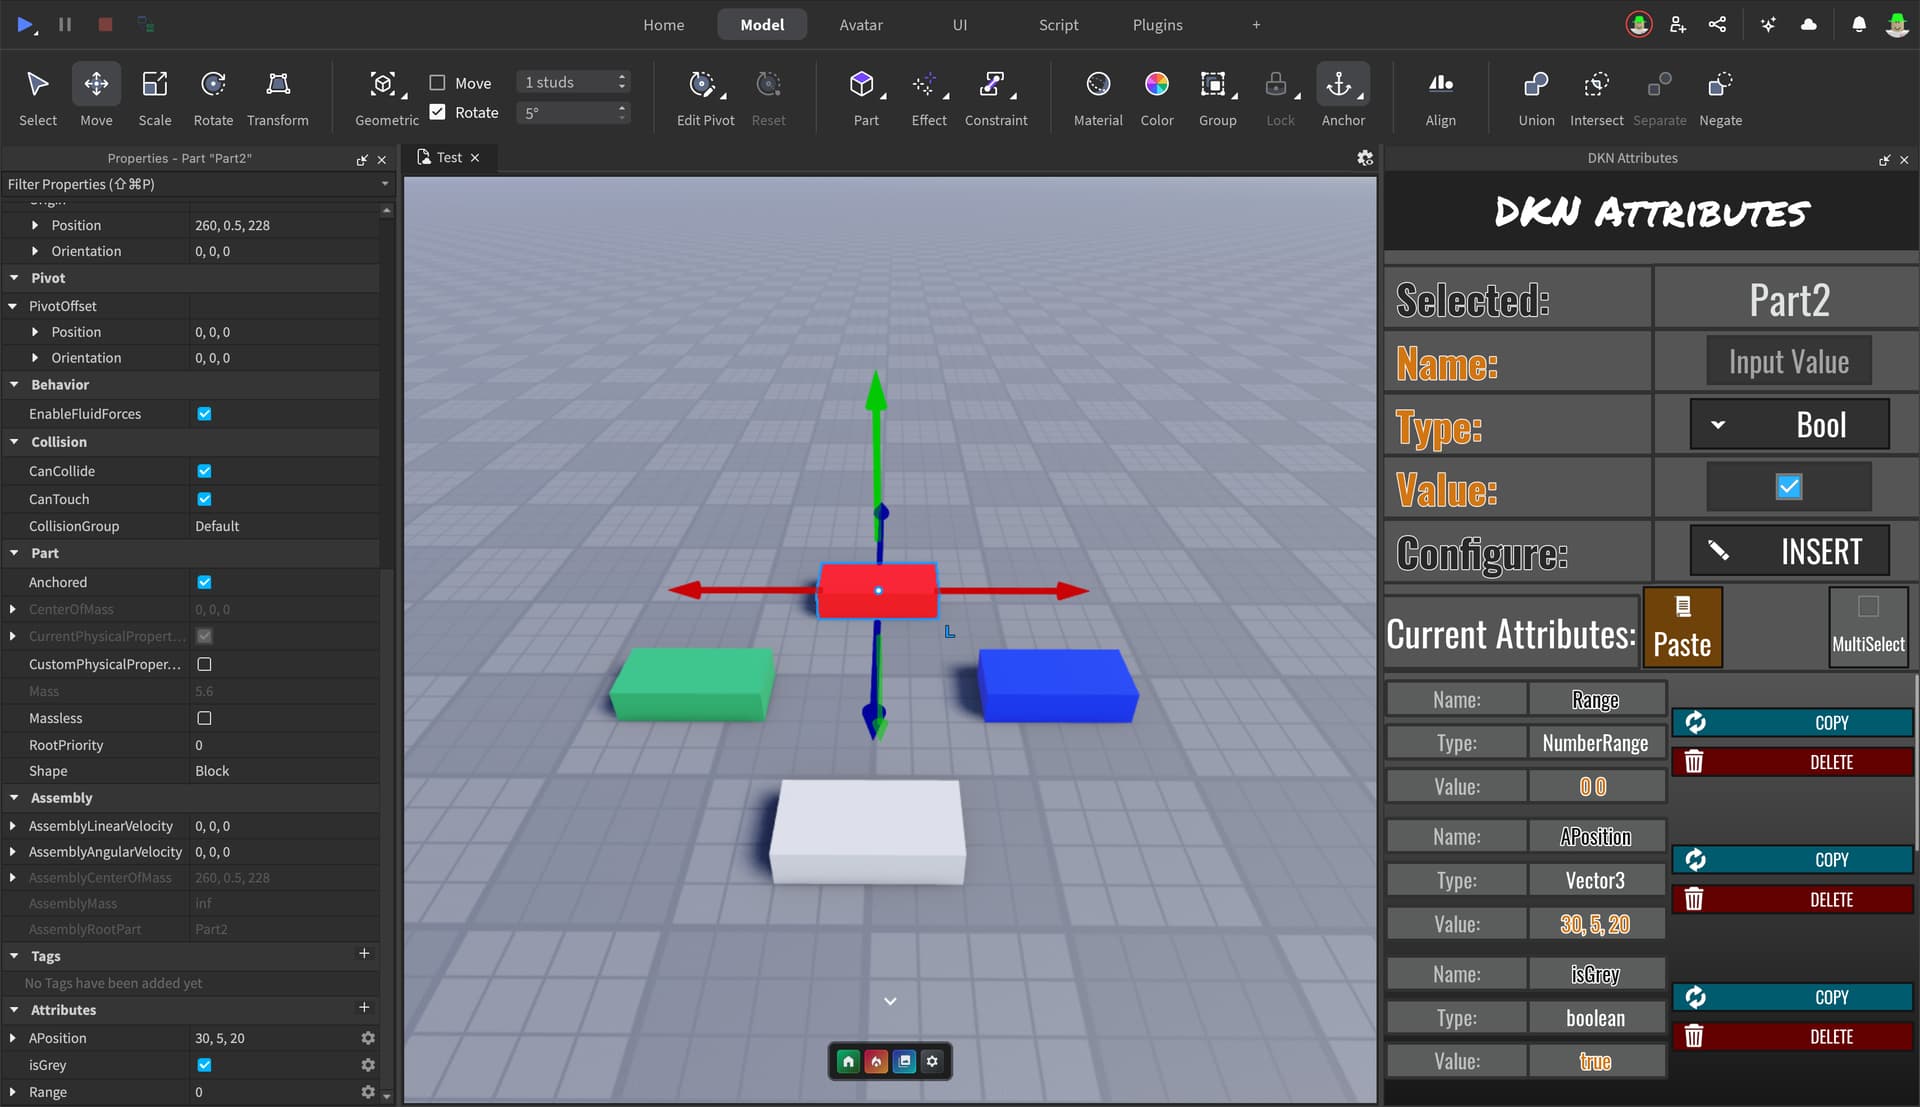Toggle the Value checkbox in DKN Attributes
This screenshot has width=1920, height=1107.
1789,486
